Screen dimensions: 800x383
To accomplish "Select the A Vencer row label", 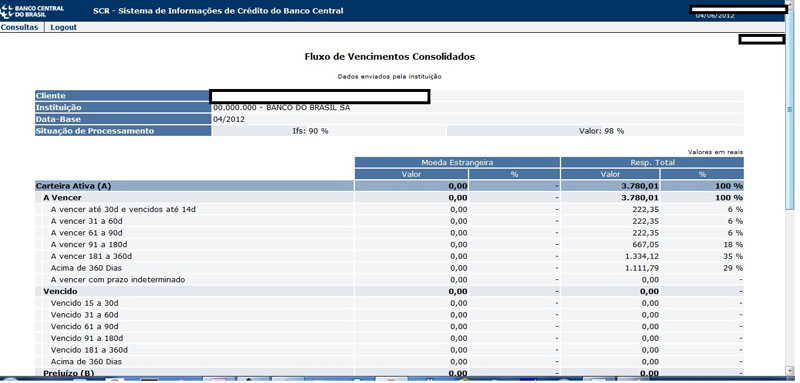I will pos(62,198).
